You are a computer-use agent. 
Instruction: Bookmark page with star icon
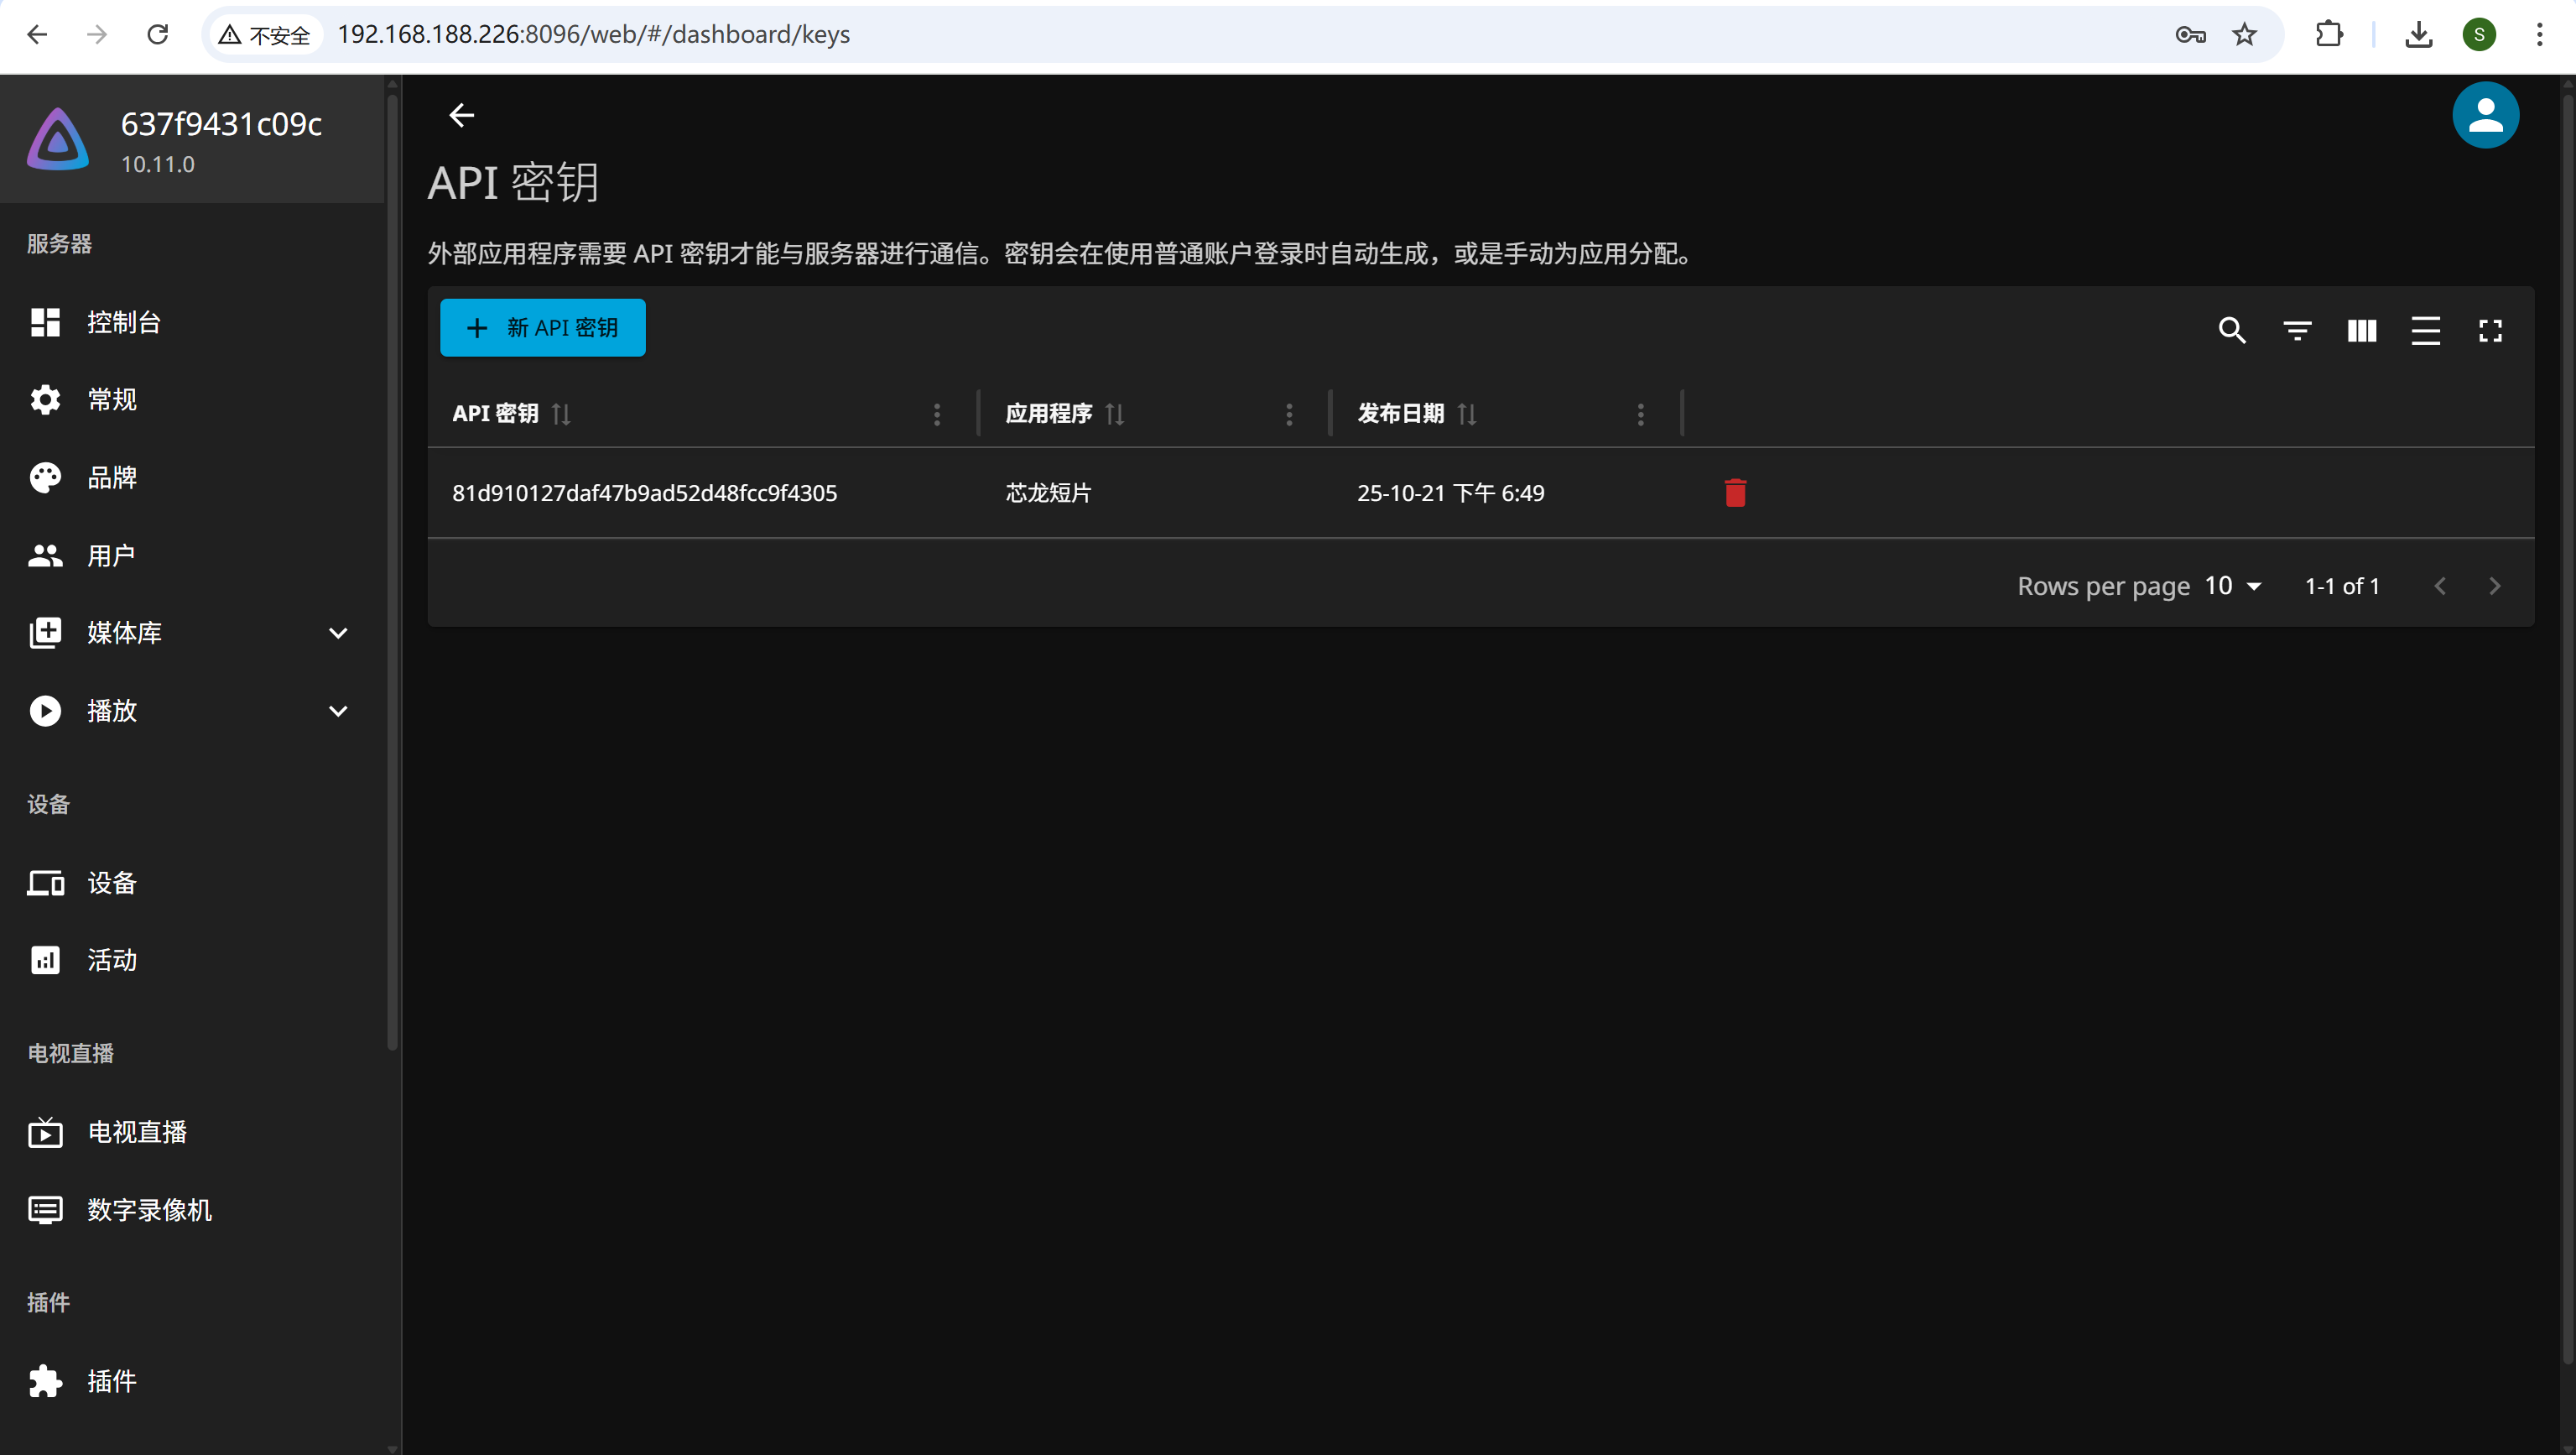2244,34
